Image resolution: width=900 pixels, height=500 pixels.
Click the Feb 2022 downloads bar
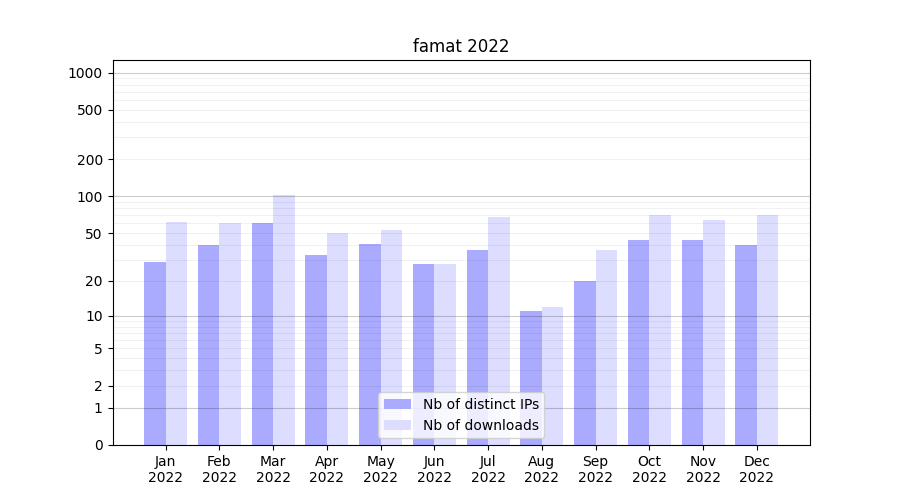tap(230, 333)
